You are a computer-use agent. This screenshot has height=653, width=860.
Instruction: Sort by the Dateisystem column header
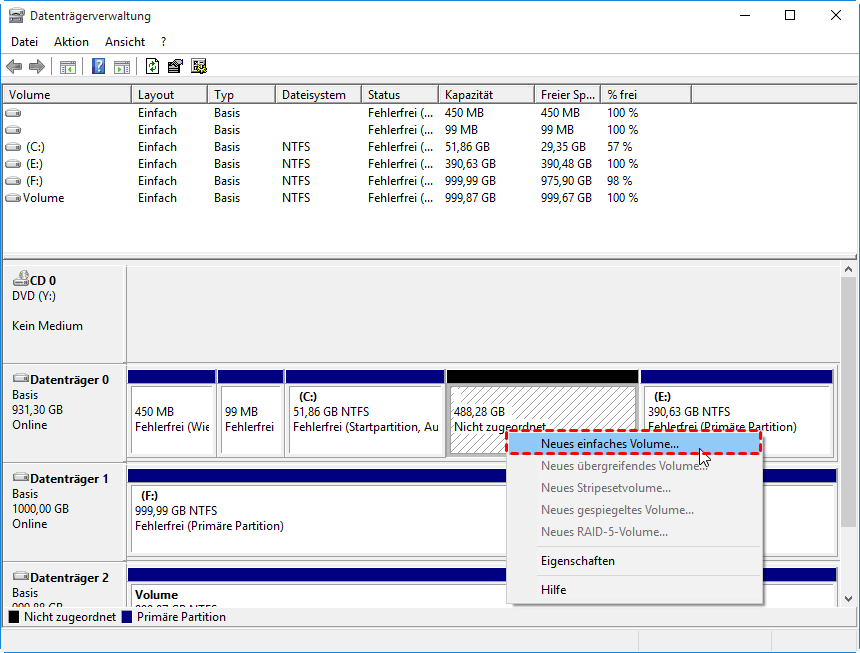point(319,95)
